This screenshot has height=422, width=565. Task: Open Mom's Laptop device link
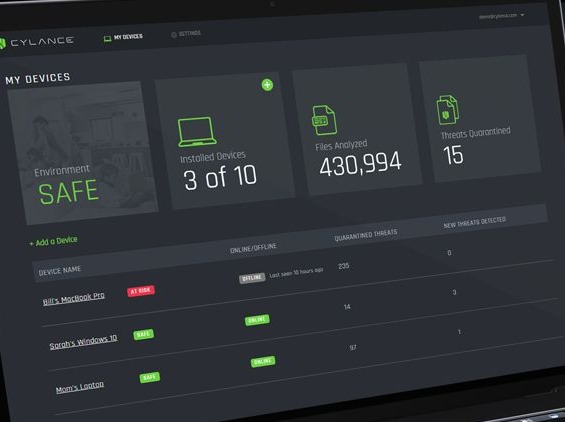[80, 387]
